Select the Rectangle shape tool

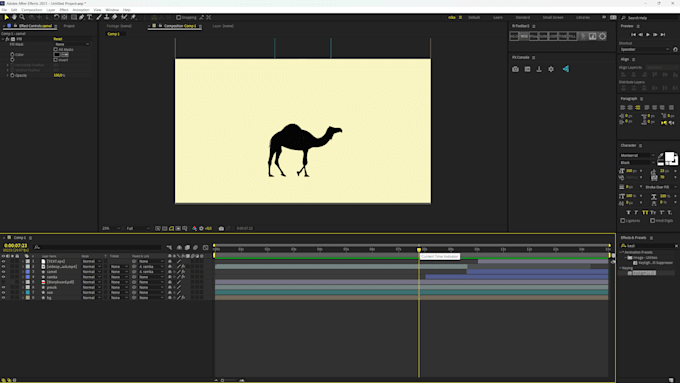74,17
